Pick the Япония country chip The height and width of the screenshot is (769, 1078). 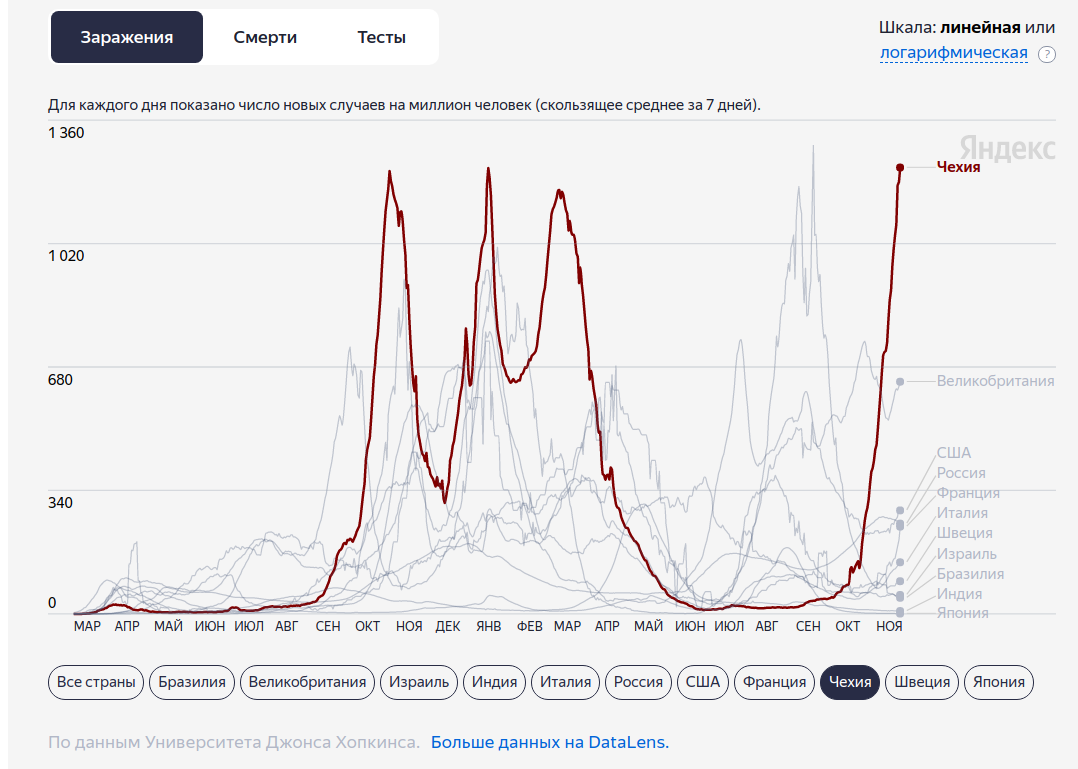[999, 682]
